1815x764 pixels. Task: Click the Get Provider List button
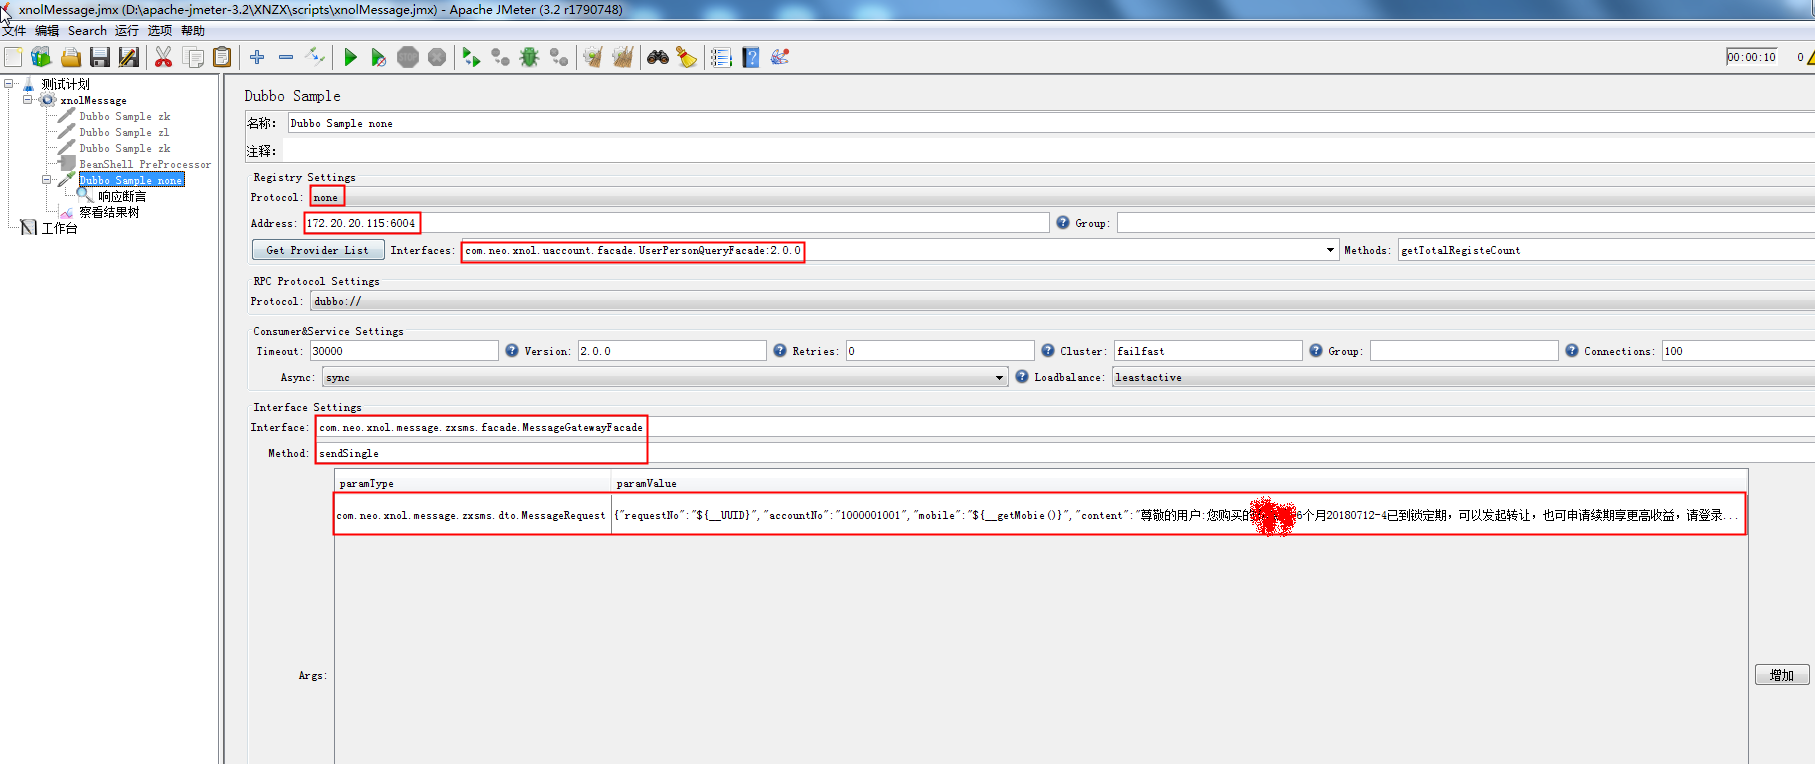pyautogui.click(x=318, y=250)
